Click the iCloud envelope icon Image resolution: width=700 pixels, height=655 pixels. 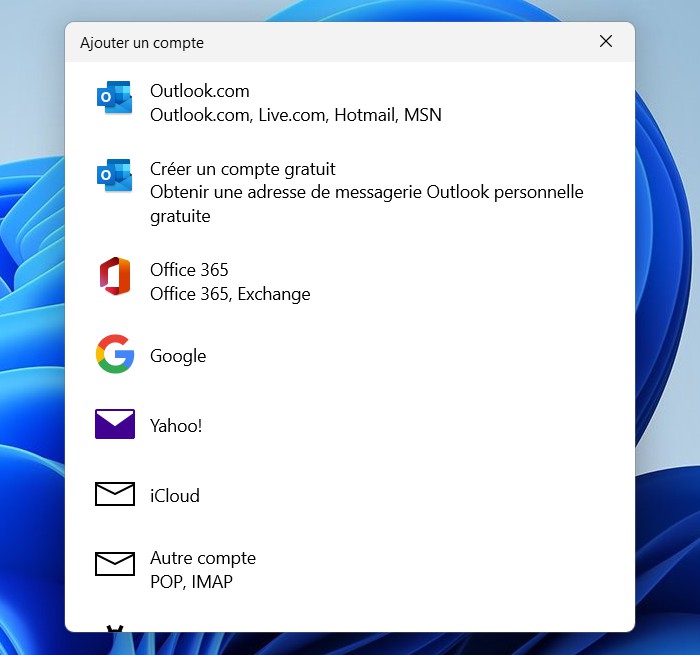tap(115, 494)
